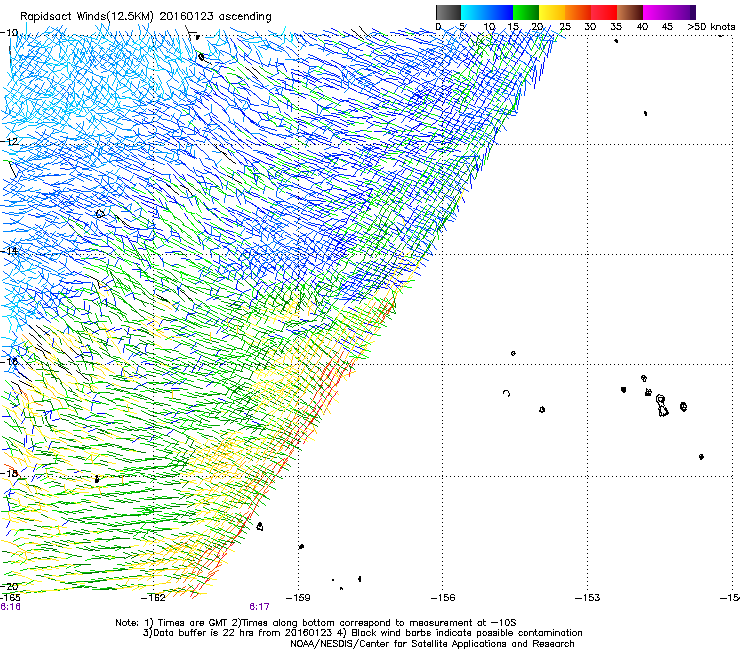740x650 pixels.
Task: Click the red 30-35 knots legend swatch
Action: tap(604, 12)
